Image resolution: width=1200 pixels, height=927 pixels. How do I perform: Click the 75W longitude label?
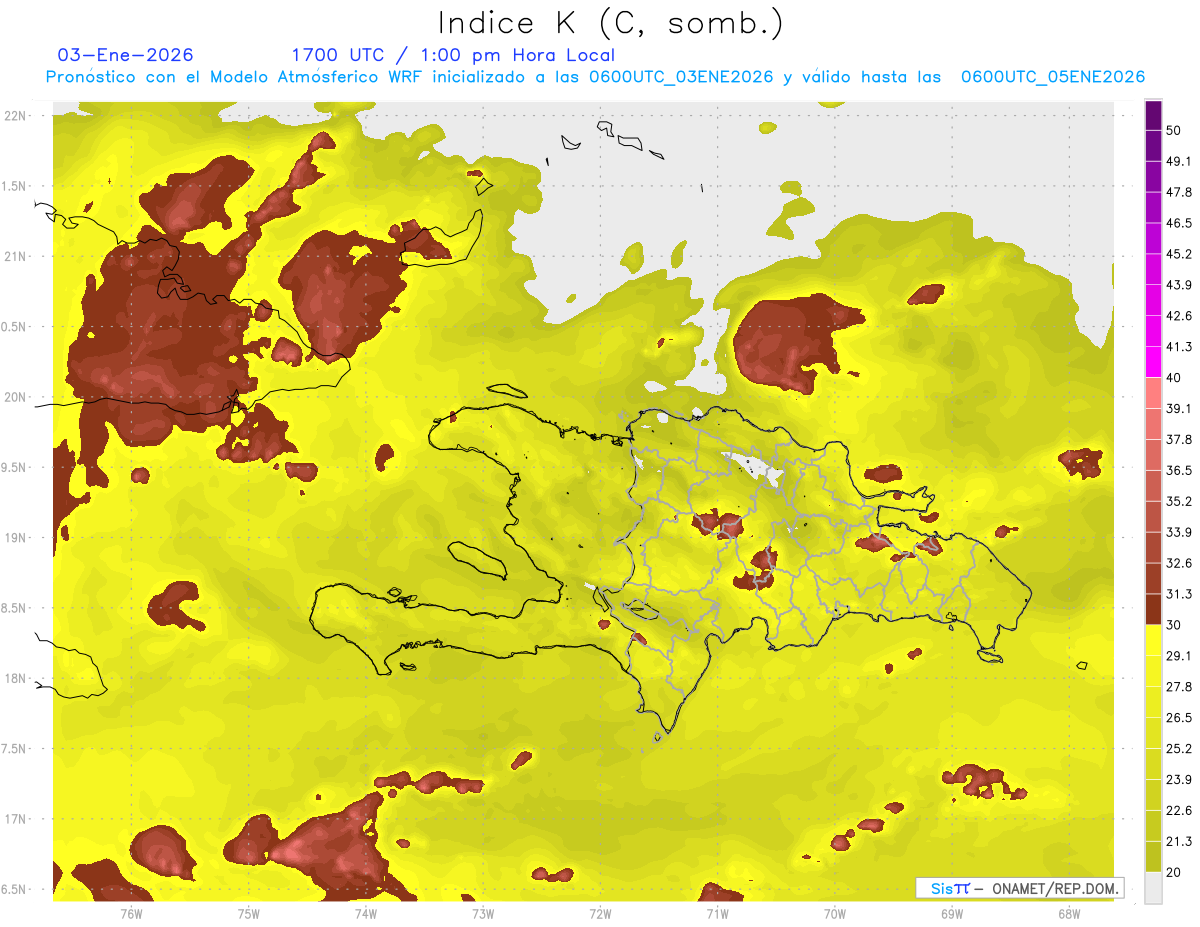249,914
